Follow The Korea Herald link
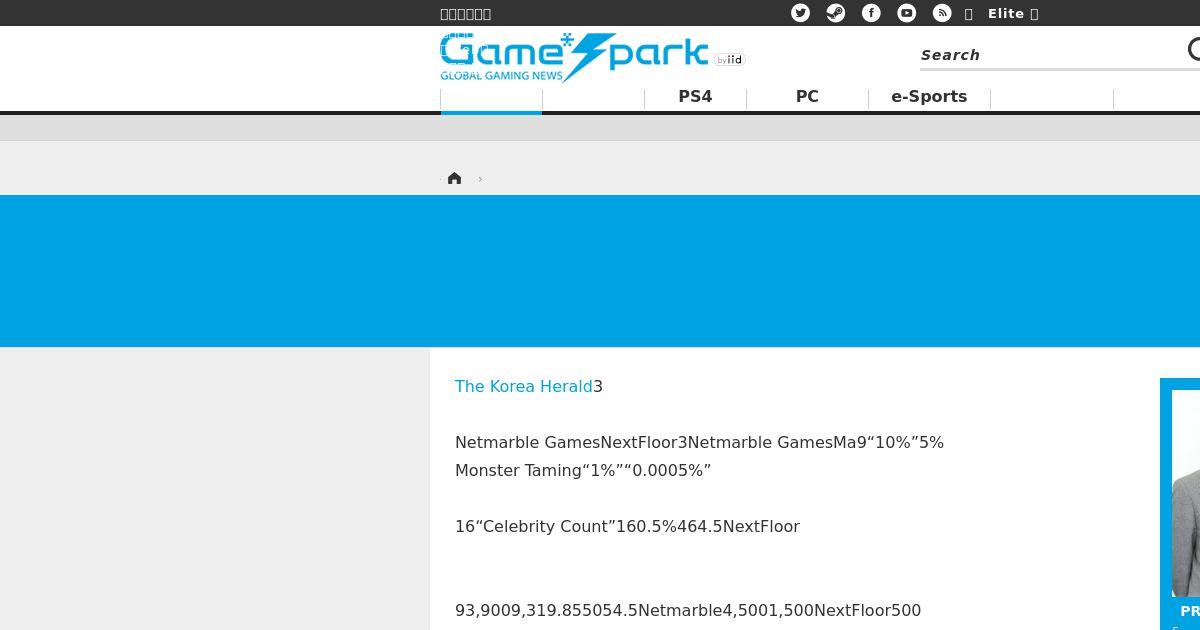Image resolution: width=1200 pixels, height=630 pixels. 524,386
